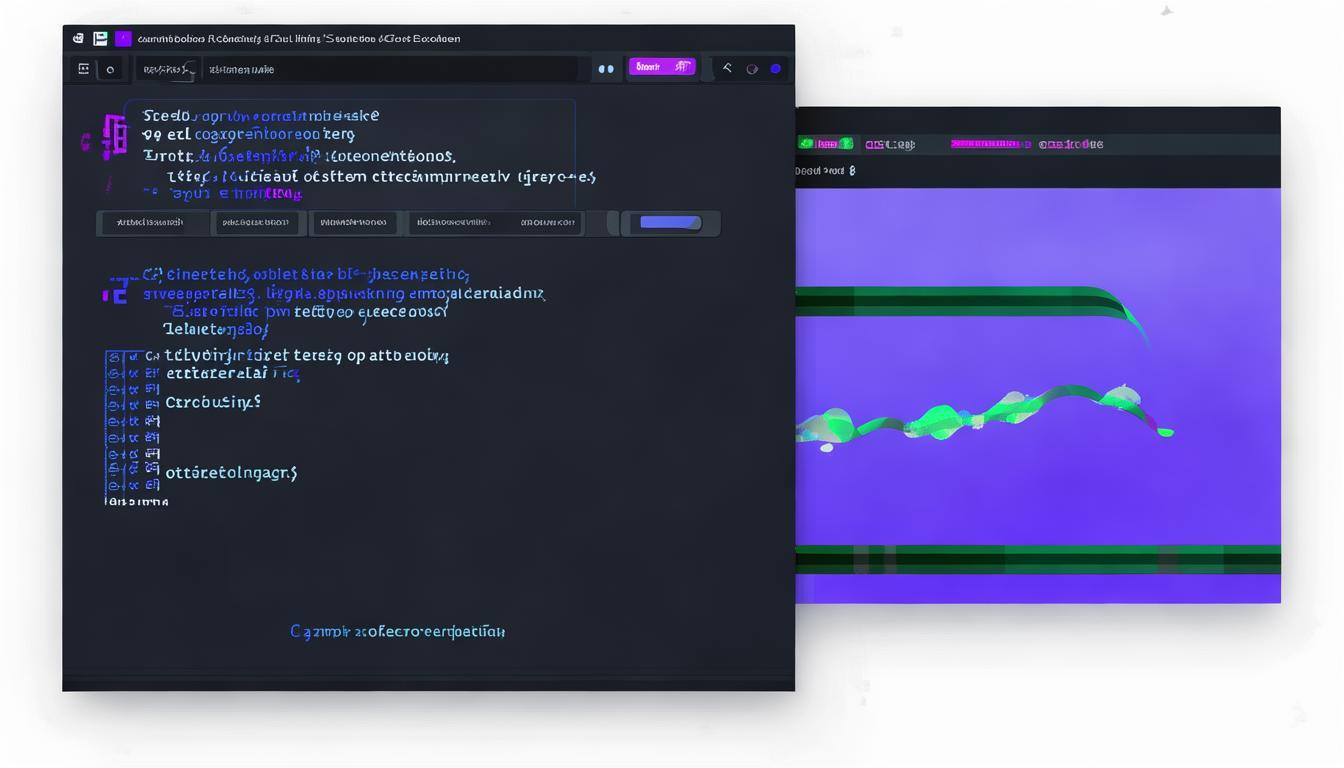Switch to the first tab below the description block
This screenshot has height=768, width=1344.
pos(153,222)
